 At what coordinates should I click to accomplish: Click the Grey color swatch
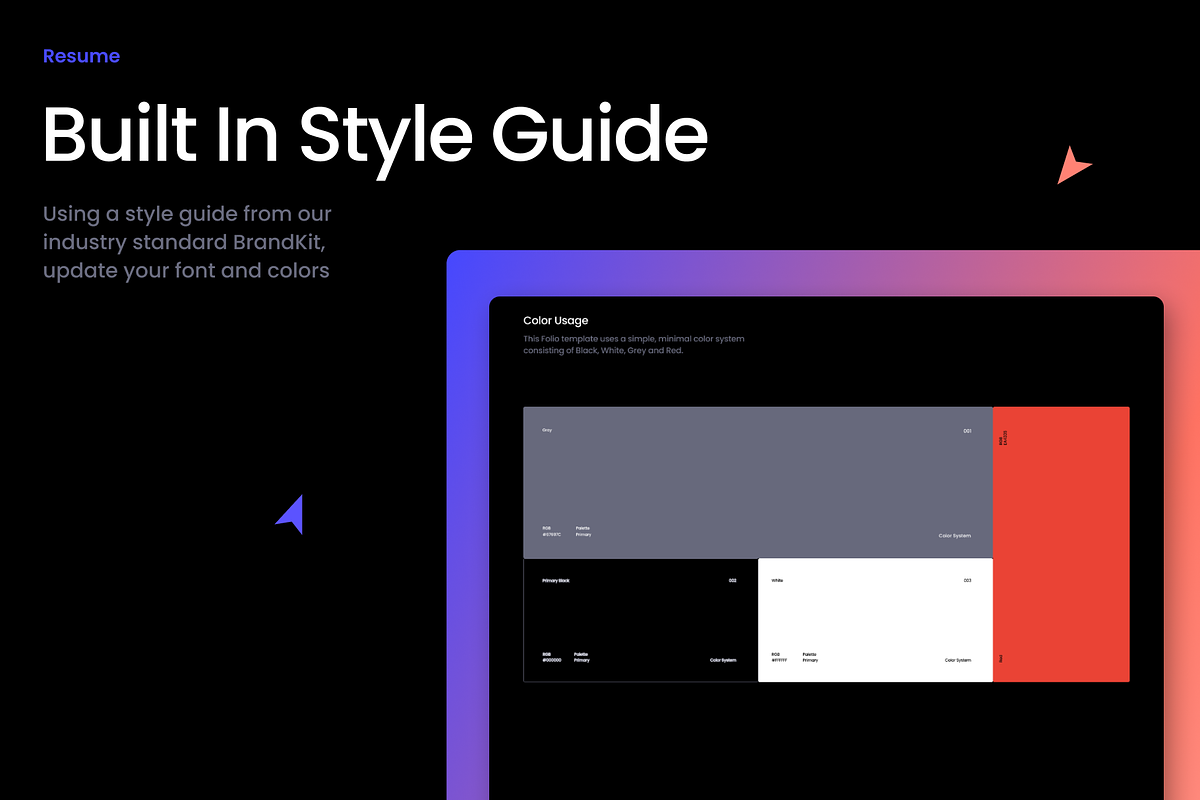758,482
